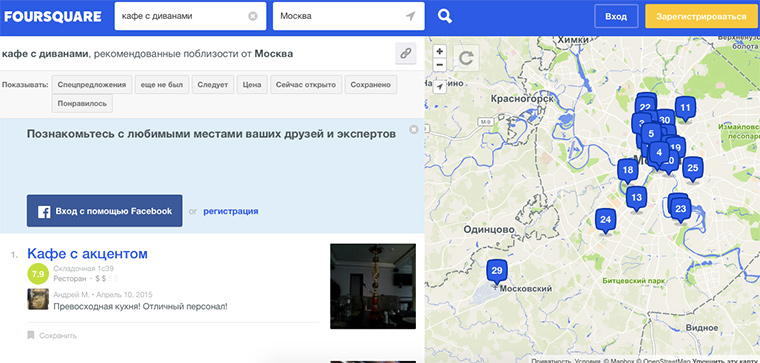Click the Красногорск label on map
This screenshot has width=760, height=363.
pos(522,99)
